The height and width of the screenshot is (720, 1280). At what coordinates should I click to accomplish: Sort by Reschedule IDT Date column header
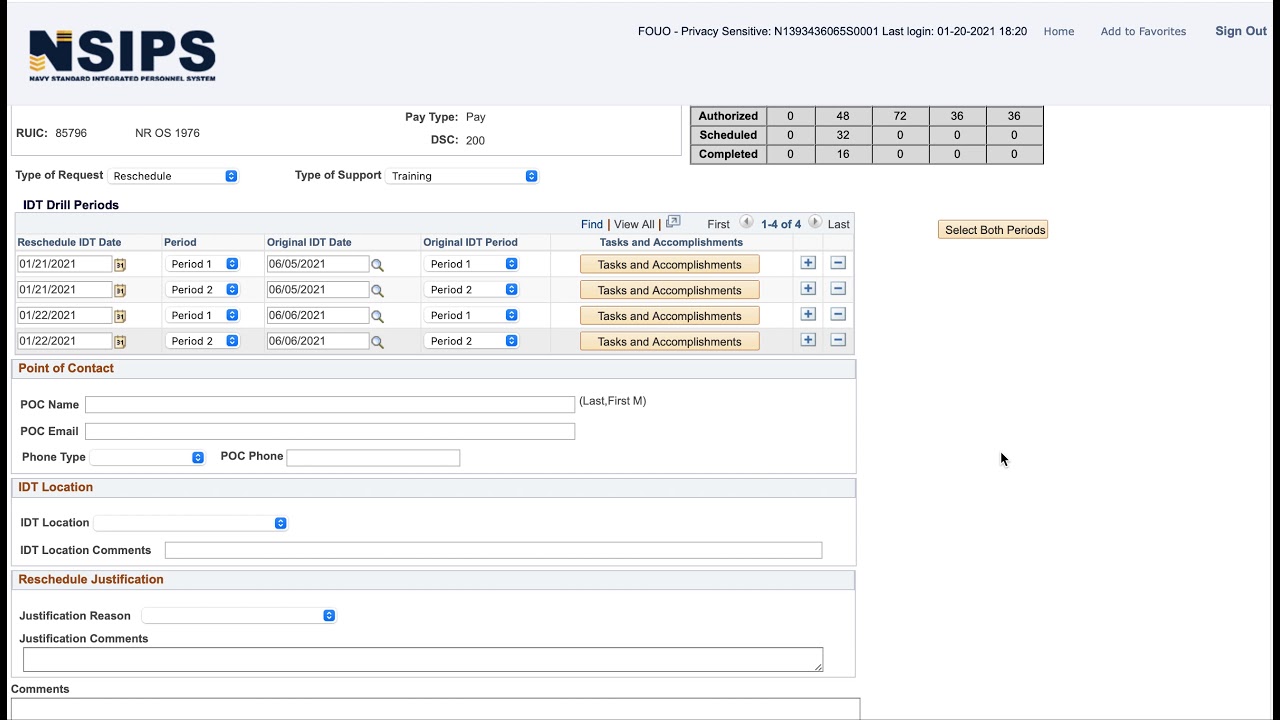(69, 242)
